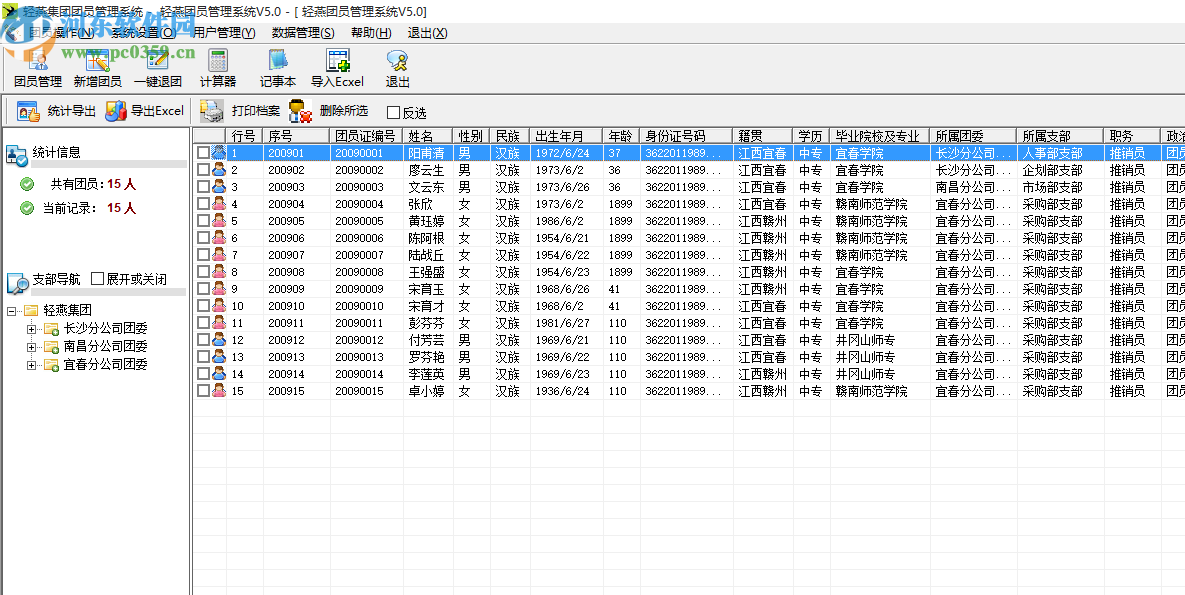Open the 记事本 notepad icon
Screen dimensions: 1185x595
tap(277, 68)
